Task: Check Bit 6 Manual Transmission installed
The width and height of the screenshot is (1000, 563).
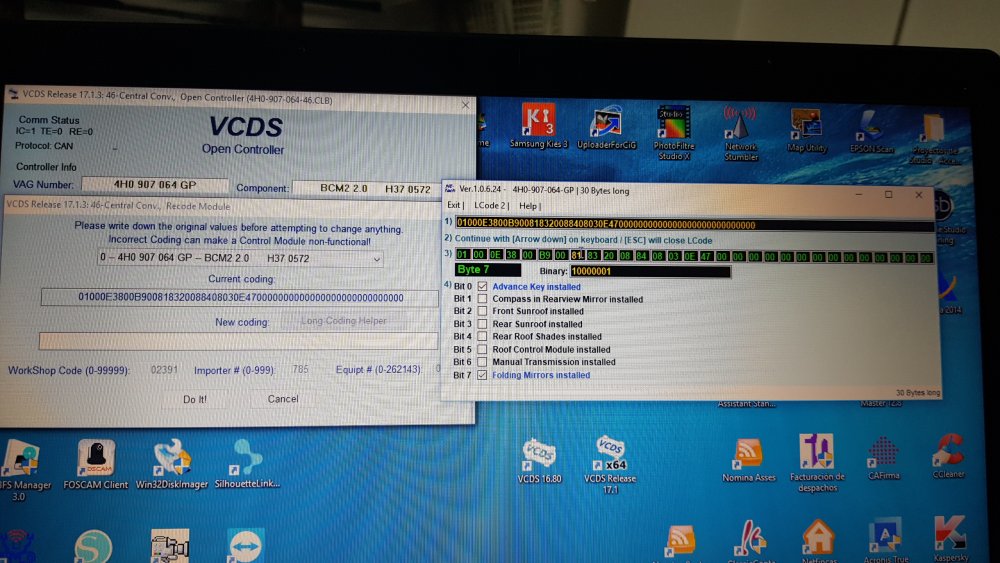Action: coord(482,362)
